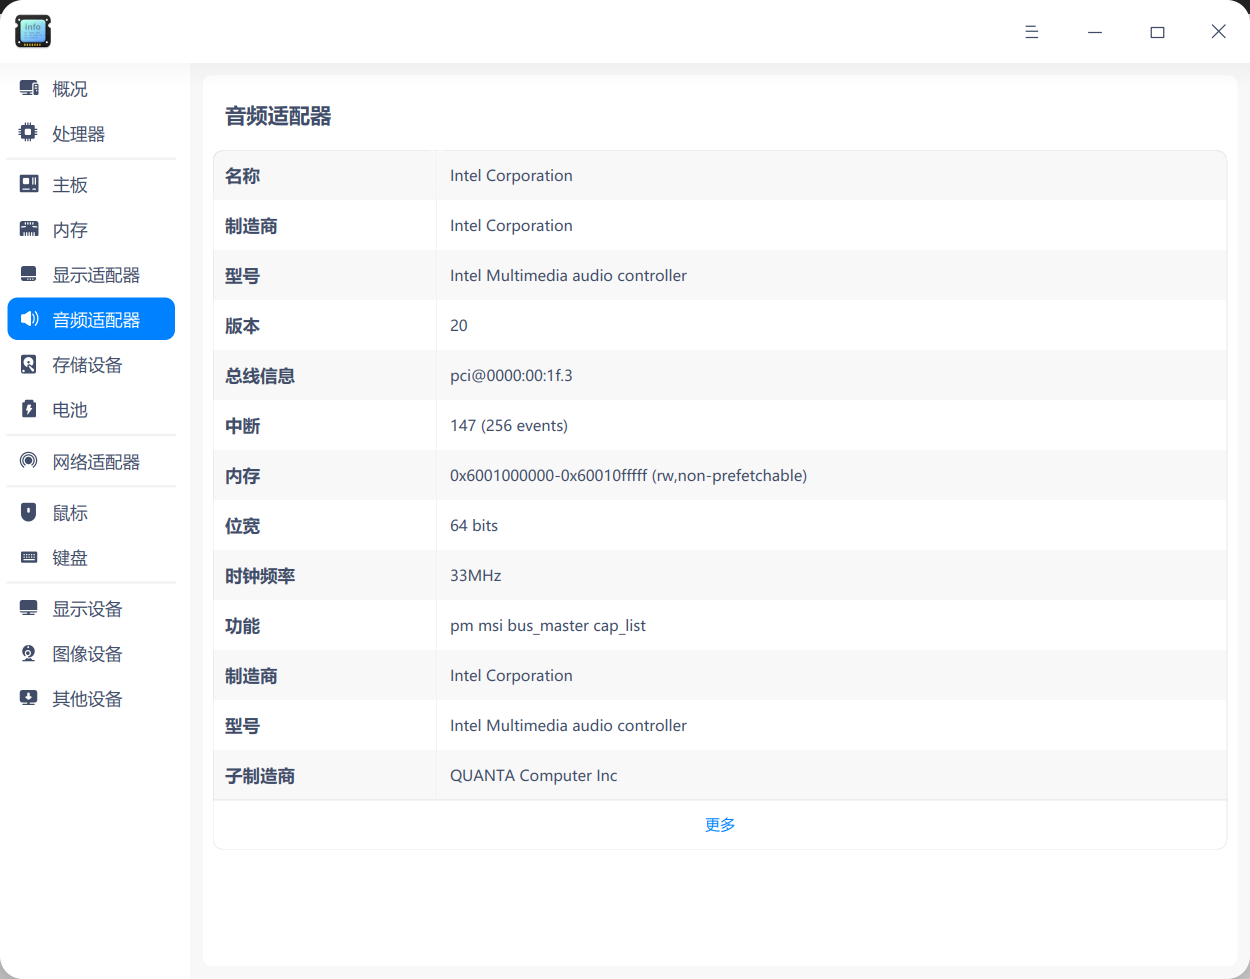Click the 处理器 processor chip icon
The width and height of the screenshot is (1250, 979).
29,133
